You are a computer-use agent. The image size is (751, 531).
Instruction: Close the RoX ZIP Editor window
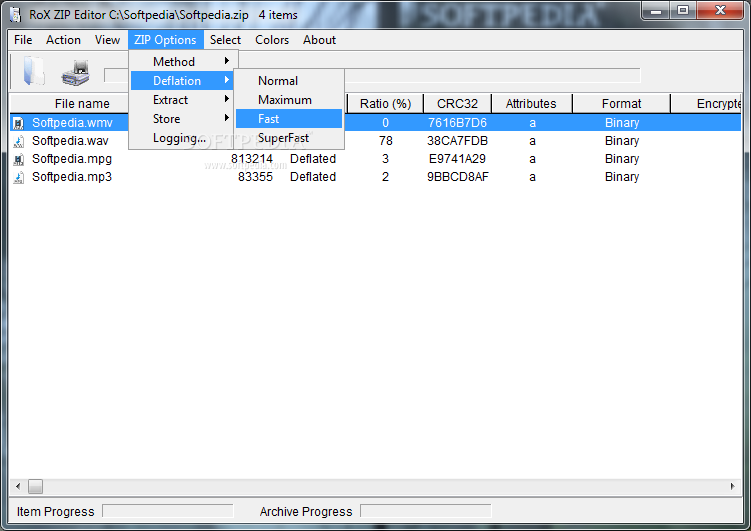(x=720, y=11)
